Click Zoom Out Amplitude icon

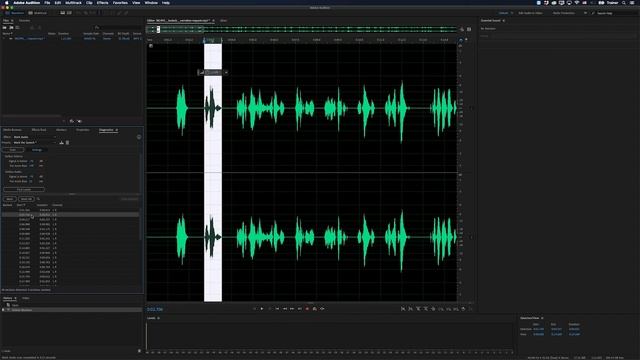pyautogui.click(x=411, y=309)
